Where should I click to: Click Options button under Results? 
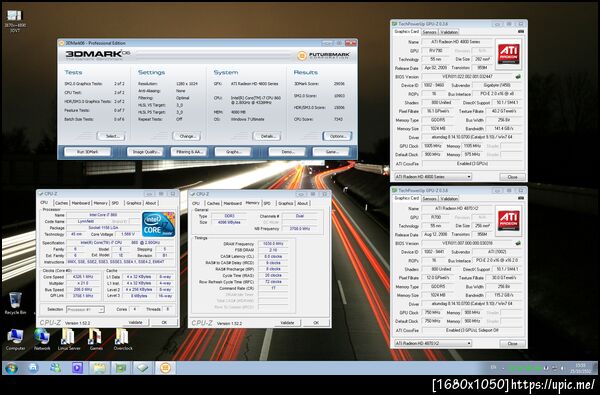[x=337, y=136]
